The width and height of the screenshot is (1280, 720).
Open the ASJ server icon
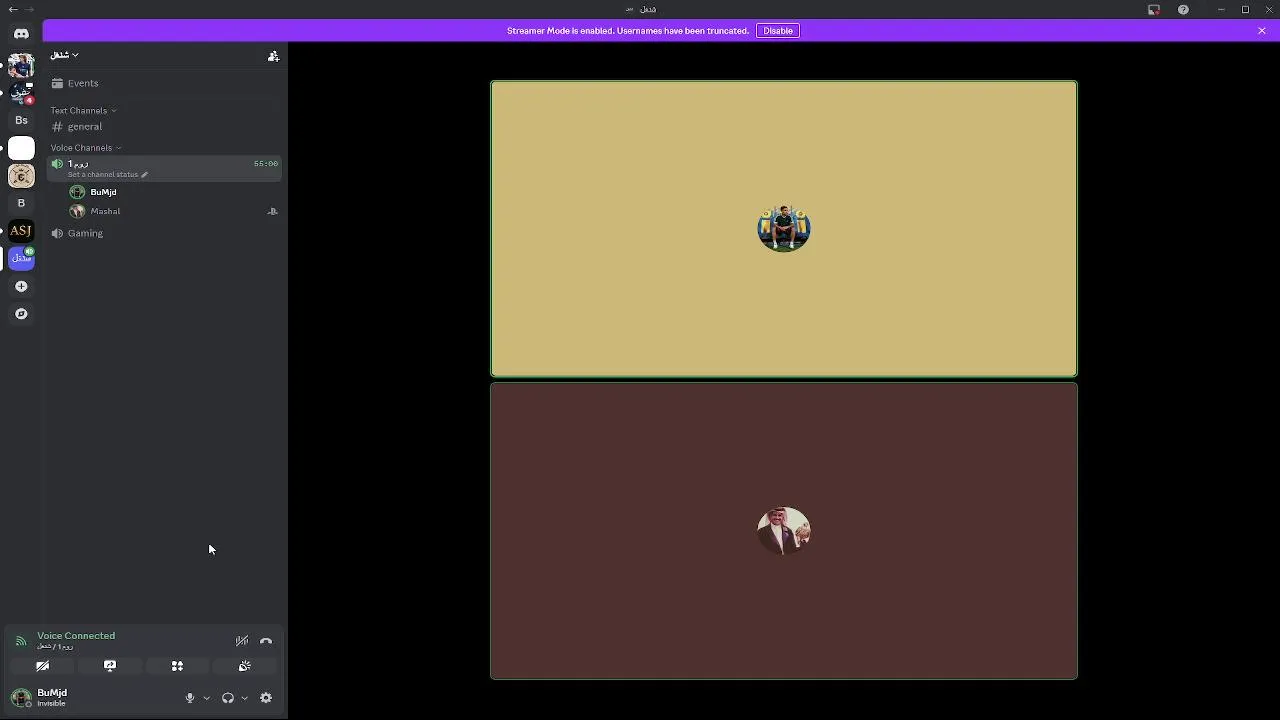tap(21, 231)
